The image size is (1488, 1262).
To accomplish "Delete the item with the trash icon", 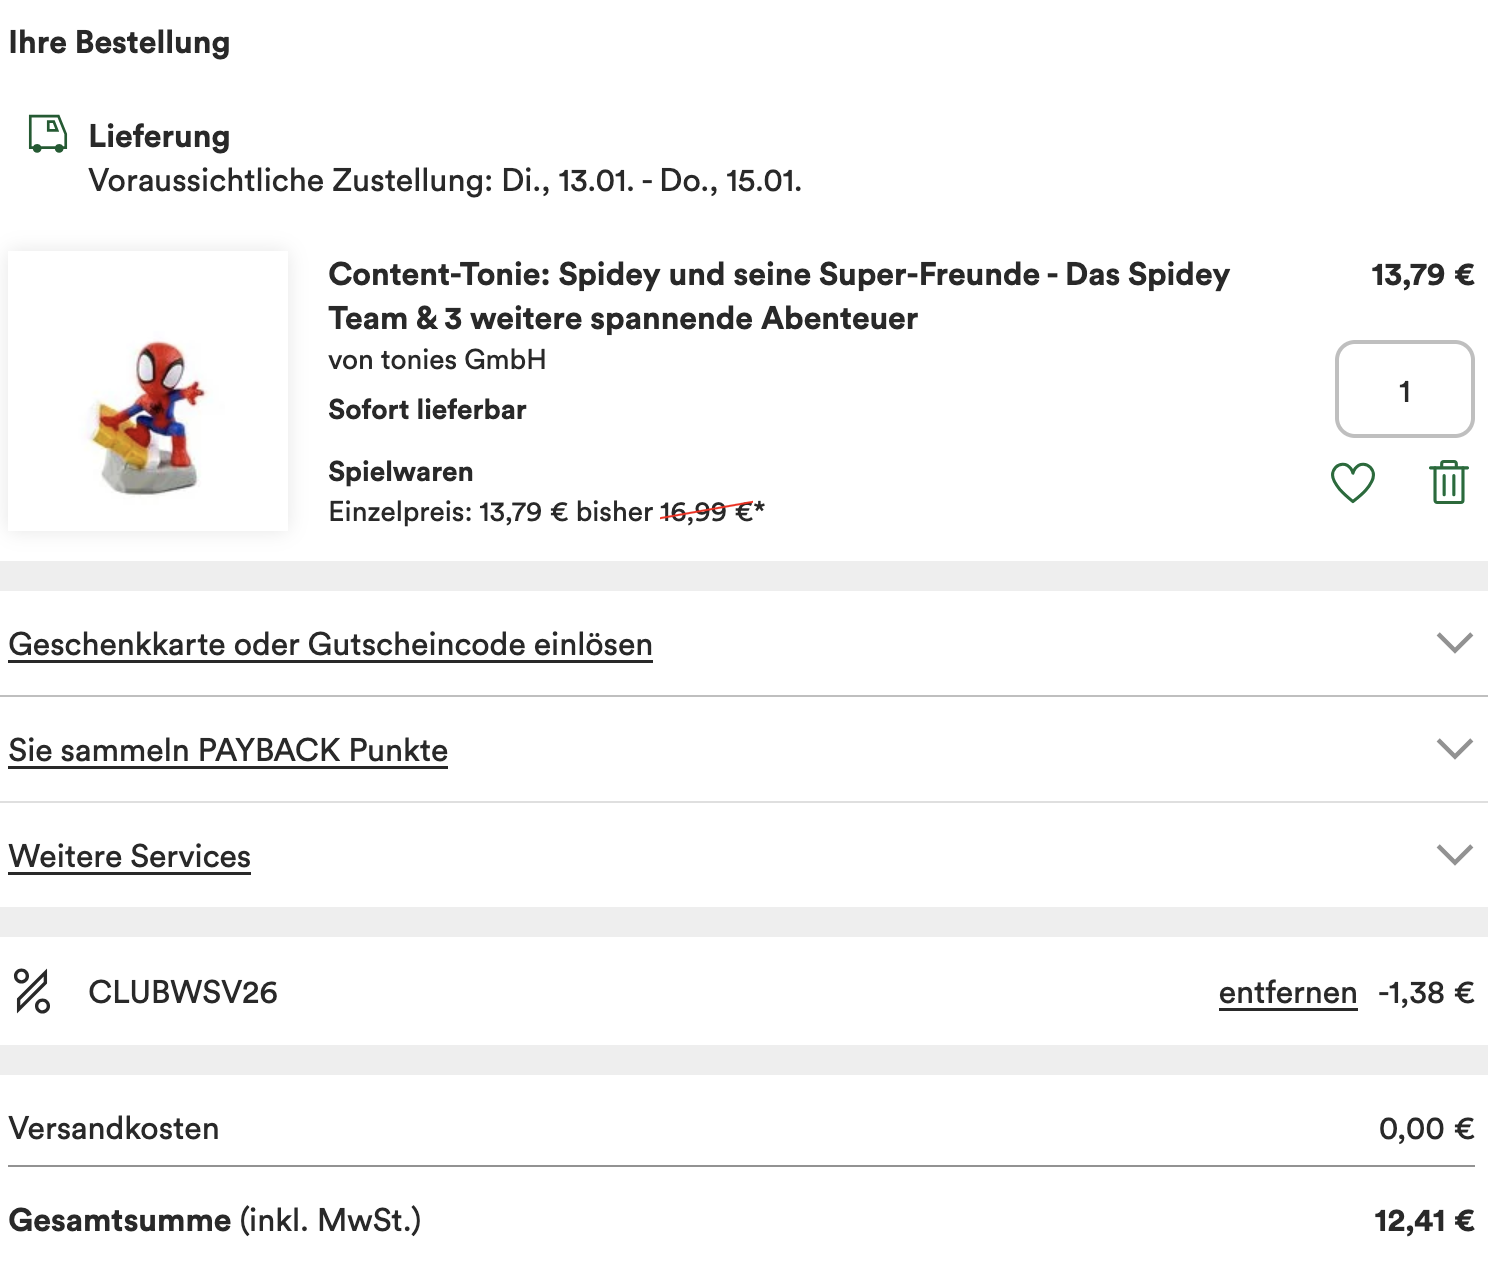I will pyautogui.click(x=1448, y=483).
